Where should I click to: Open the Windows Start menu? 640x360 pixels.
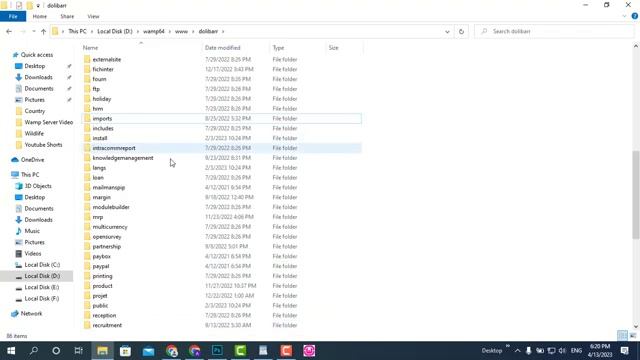11,351
